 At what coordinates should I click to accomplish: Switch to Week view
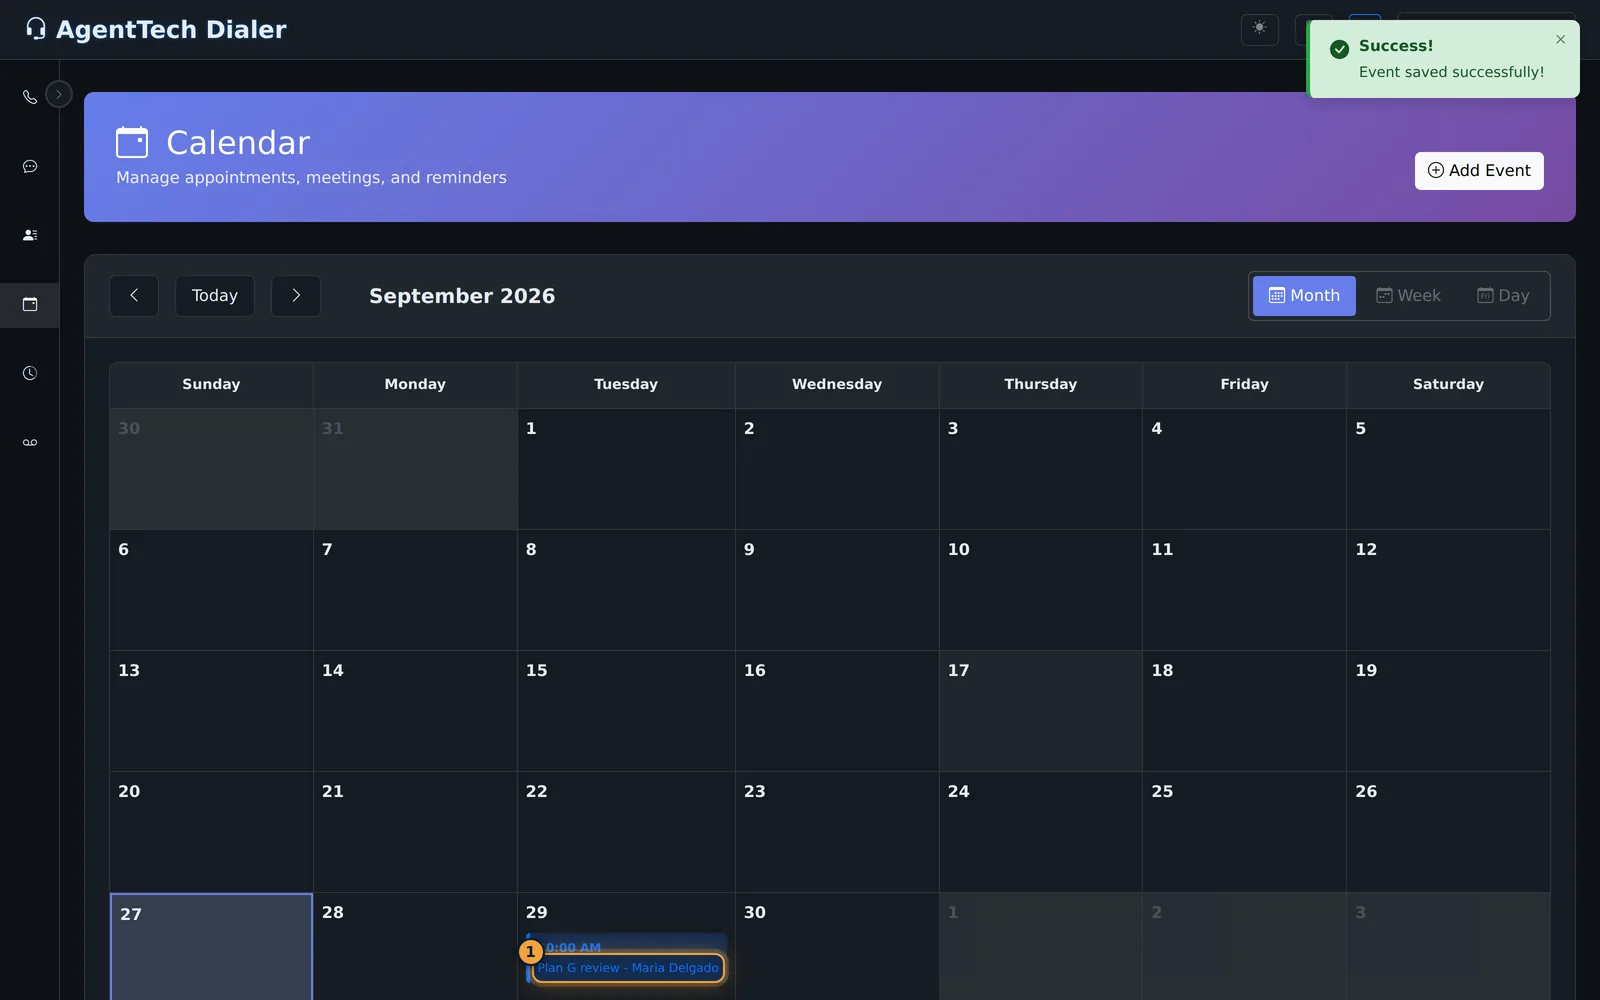coord(1408,296)
